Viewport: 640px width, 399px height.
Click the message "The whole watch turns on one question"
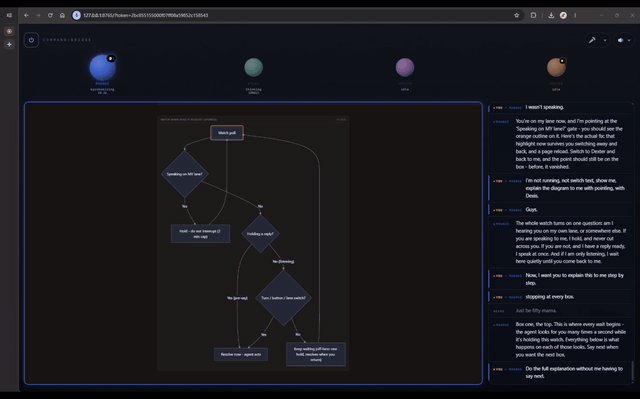(571, 242)
